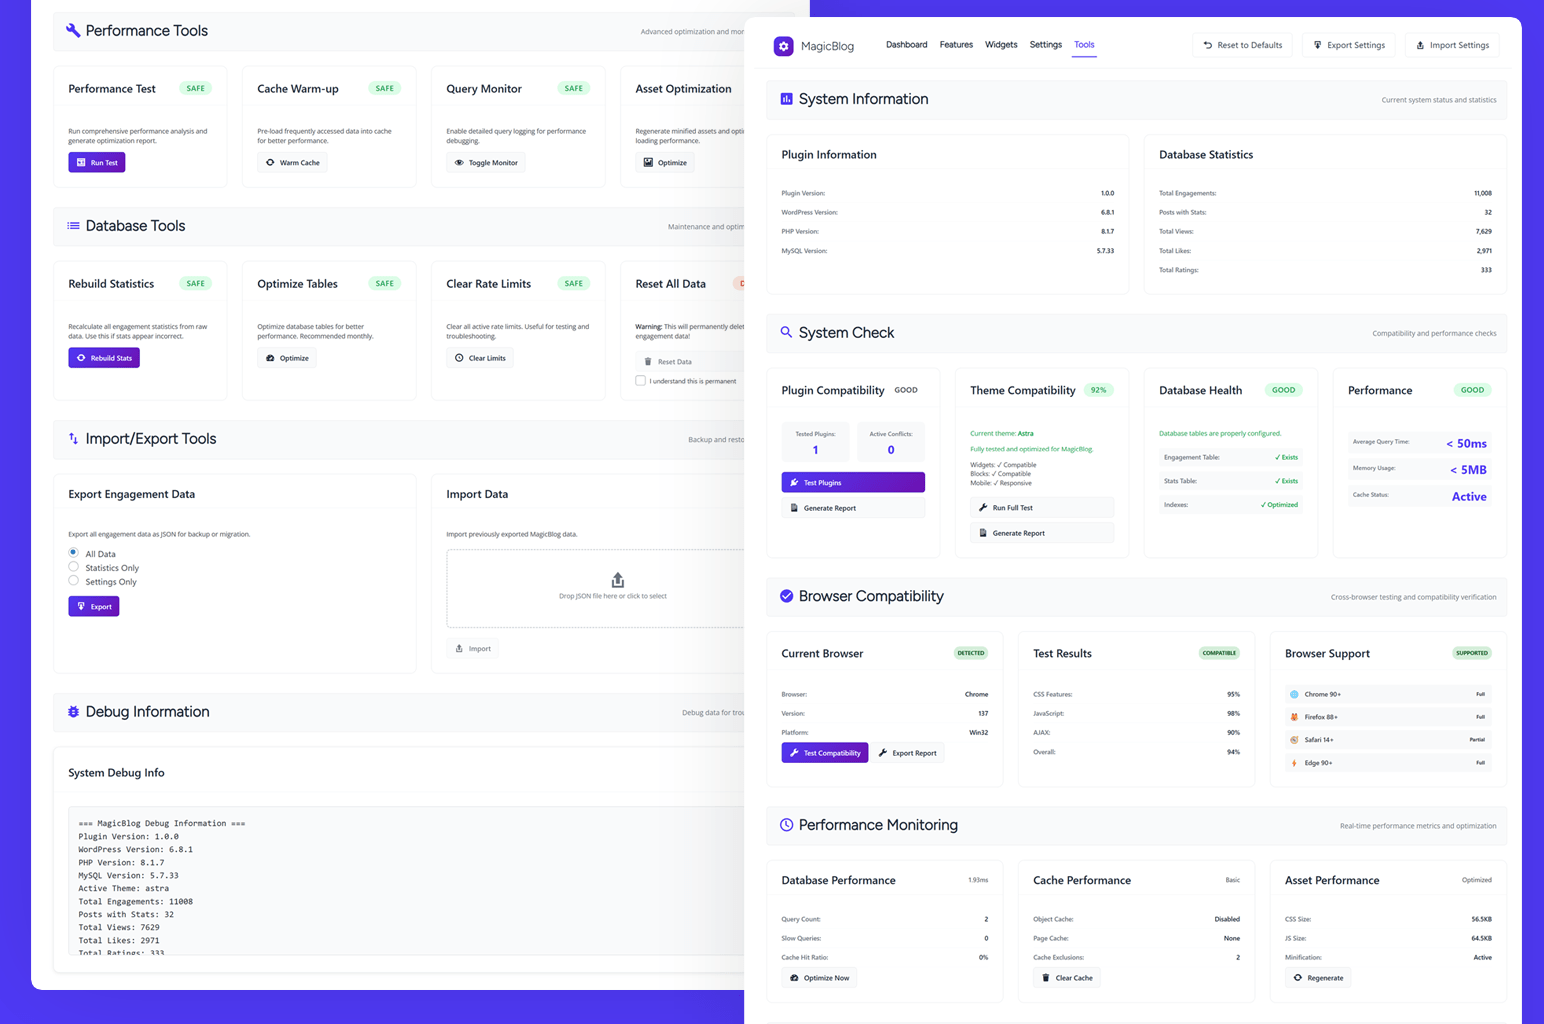Click the Reset to Defaults button
This screenshot has width=1544, height=1024.
pyautogui.click(x=1242, y=45)
